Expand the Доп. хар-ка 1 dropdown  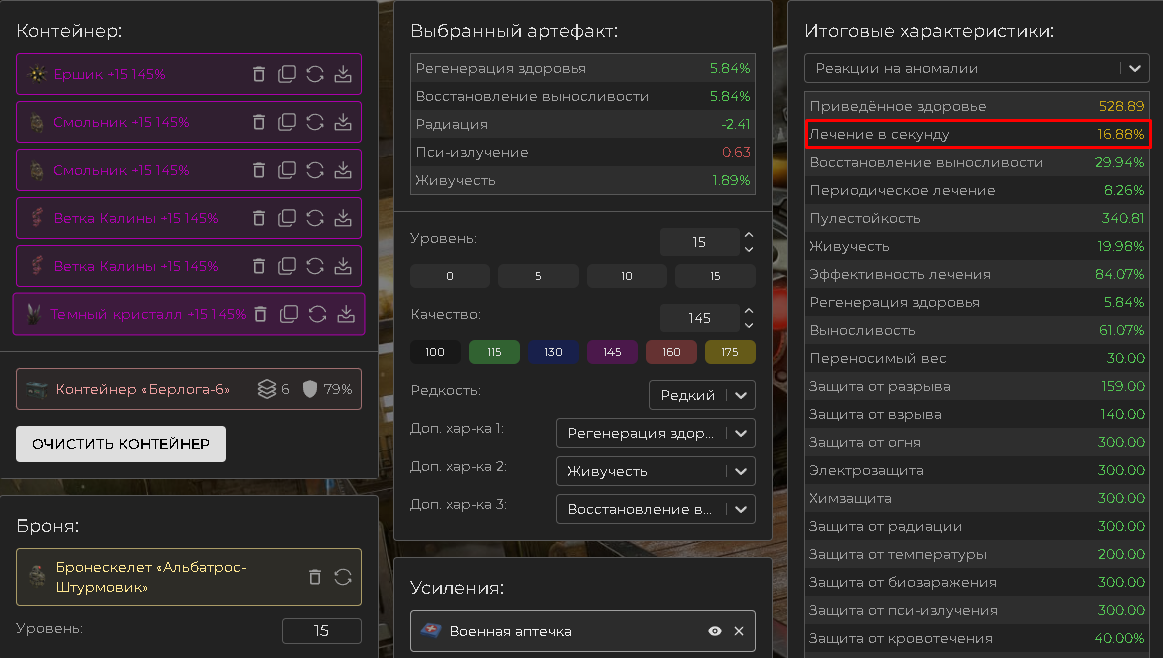point(655,433)
